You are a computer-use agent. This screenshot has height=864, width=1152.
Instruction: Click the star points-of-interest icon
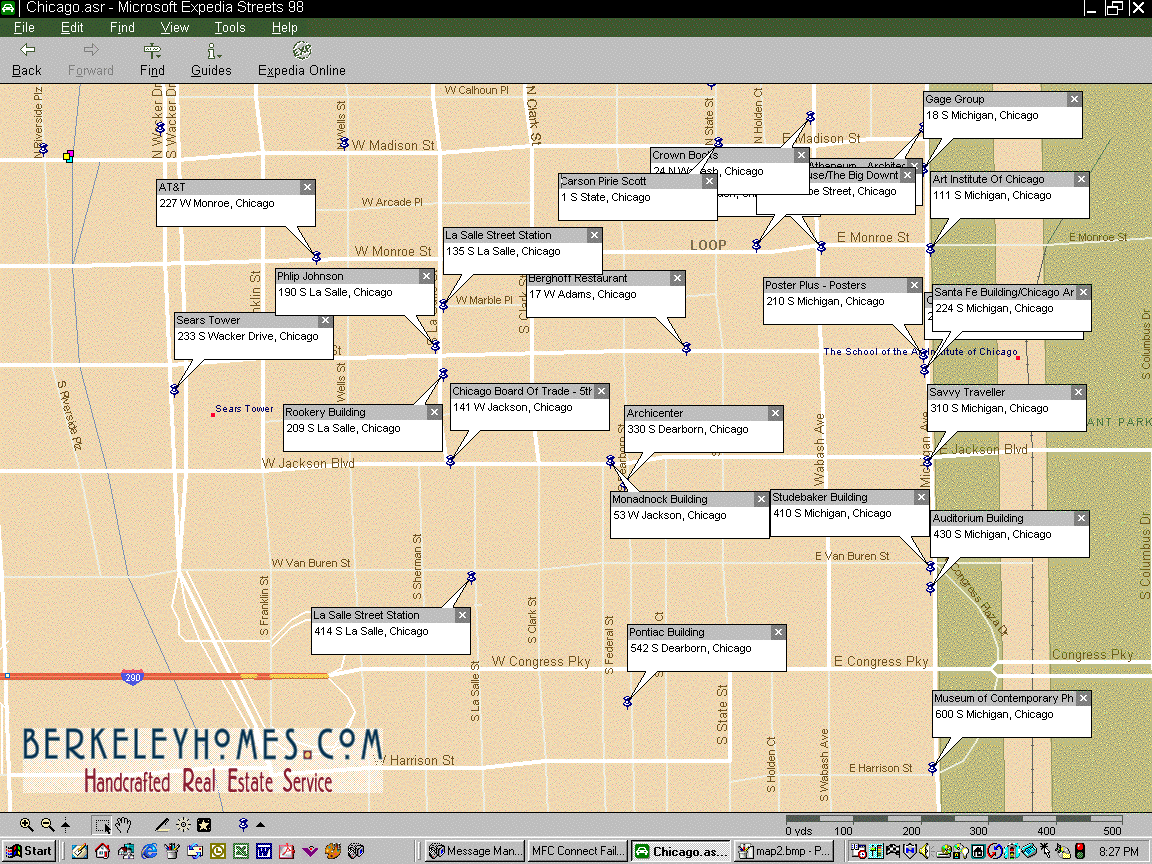coord(204,825)
